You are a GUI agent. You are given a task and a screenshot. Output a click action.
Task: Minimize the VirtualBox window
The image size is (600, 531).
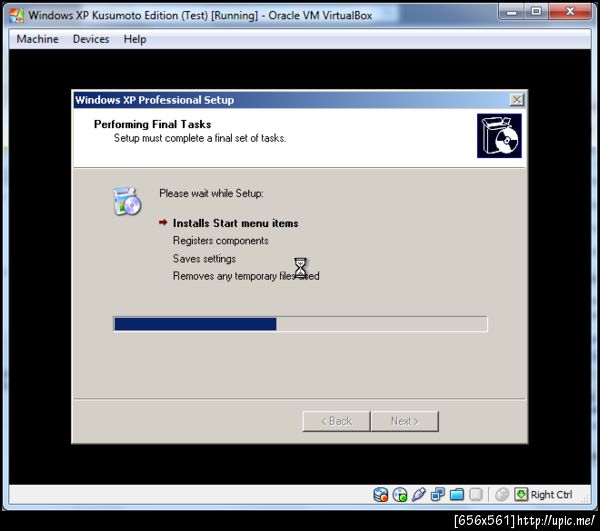point(511,12)
